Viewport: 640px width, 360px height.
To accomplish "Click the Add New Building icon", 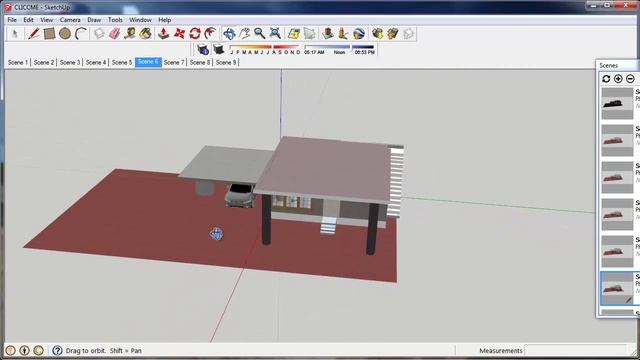I will coord(327,34).
